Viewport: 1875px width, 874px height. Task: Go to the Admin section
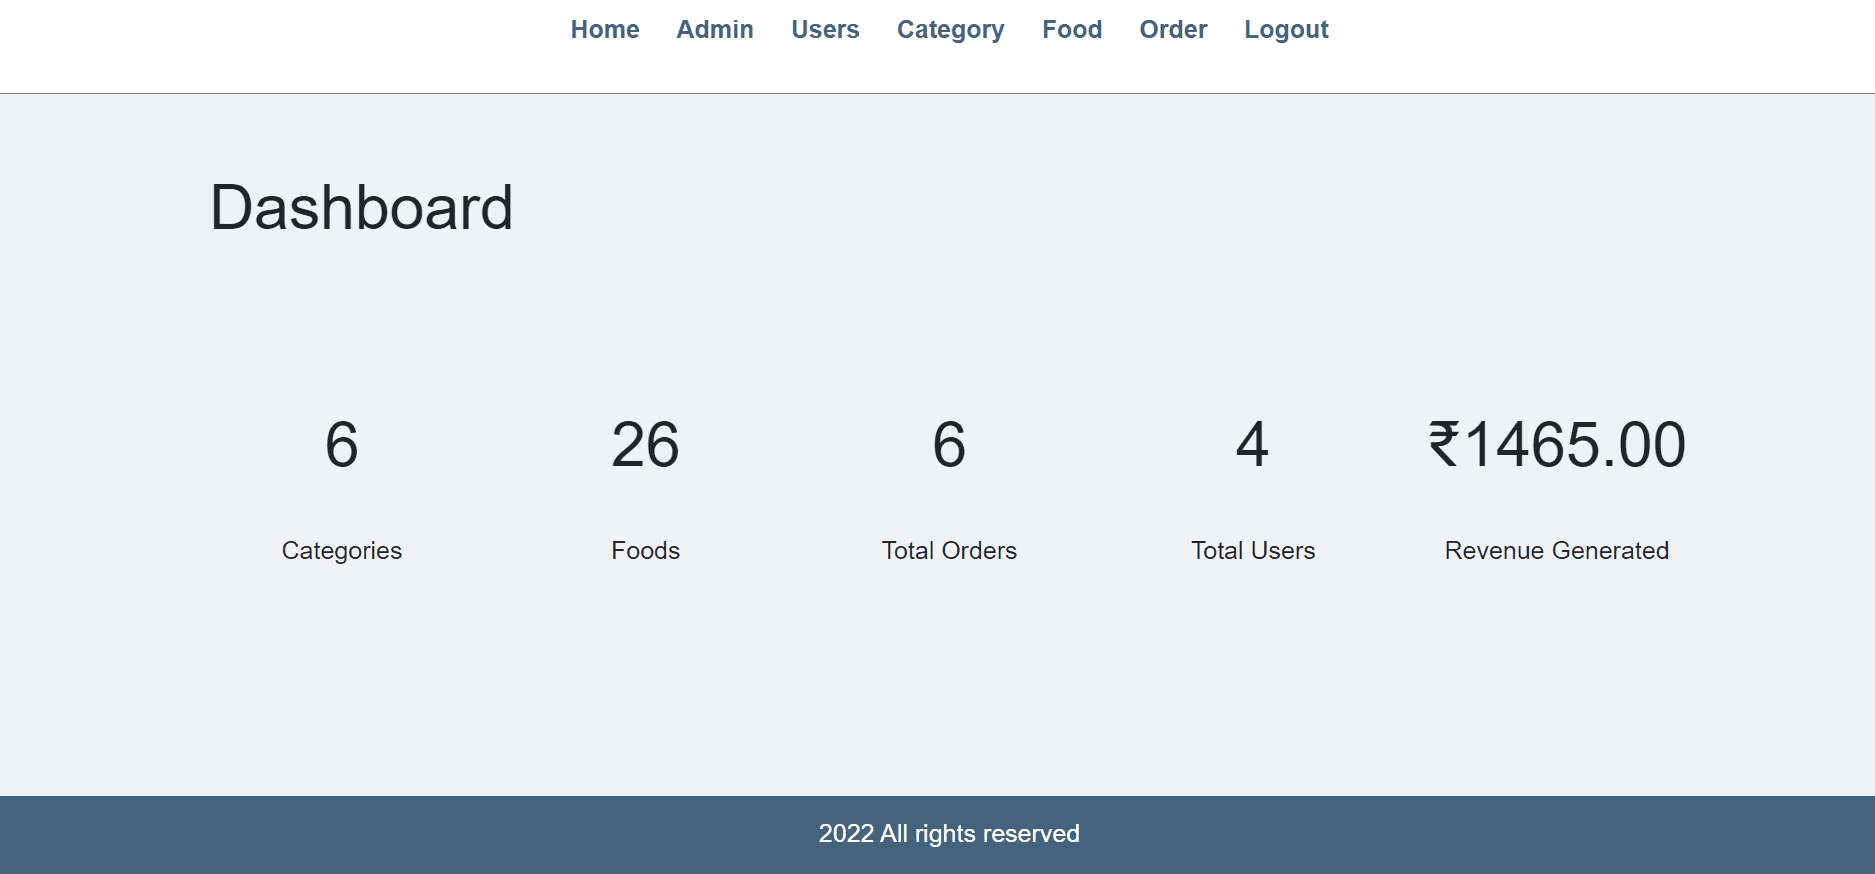(x=714, y=30)
